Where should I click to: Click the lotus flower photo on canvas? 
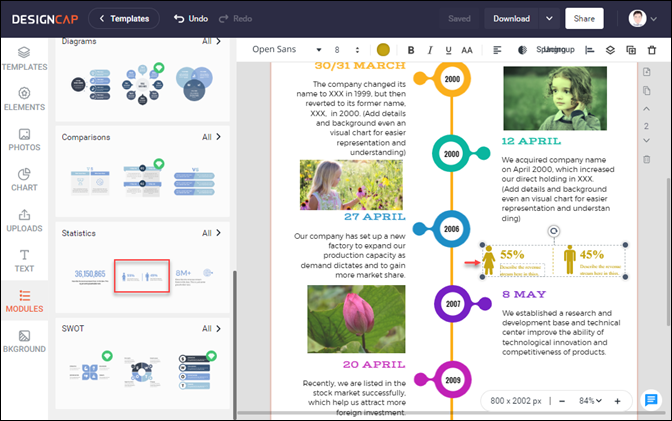356,319
